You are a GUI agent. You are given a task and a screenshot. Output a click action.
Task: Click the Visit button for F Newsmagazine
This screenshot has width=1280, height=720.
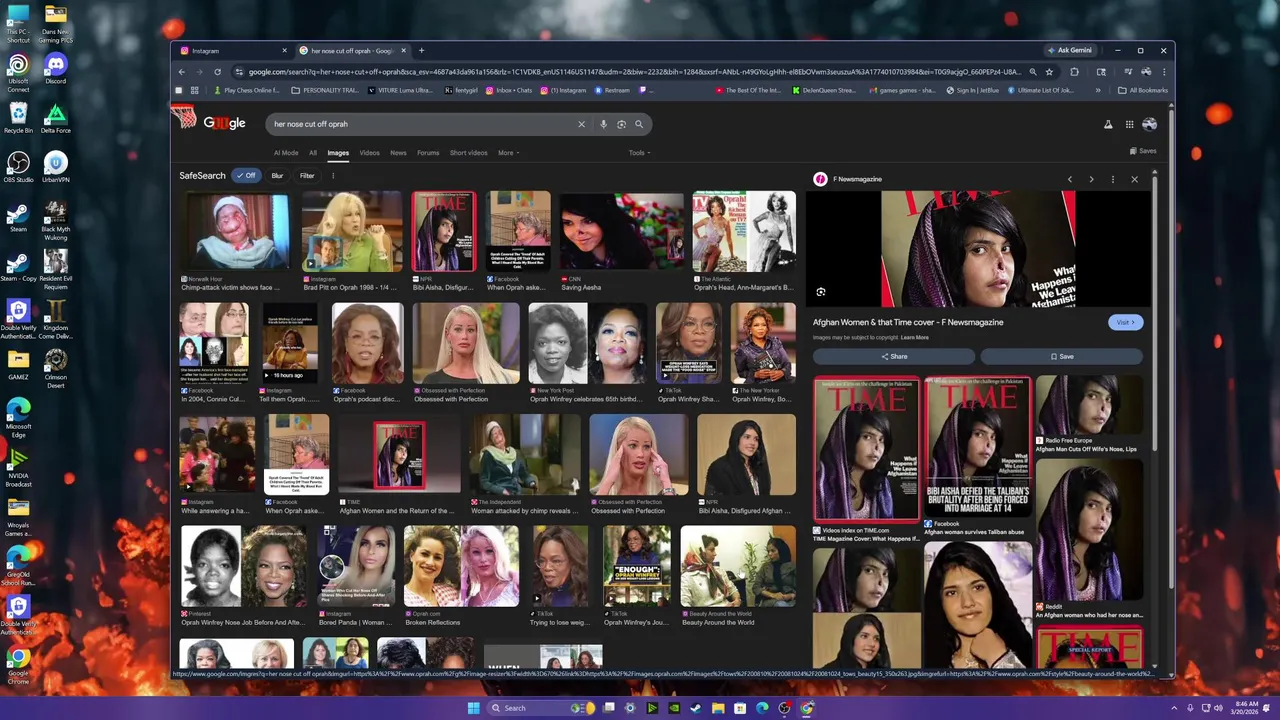point(1125,322)
